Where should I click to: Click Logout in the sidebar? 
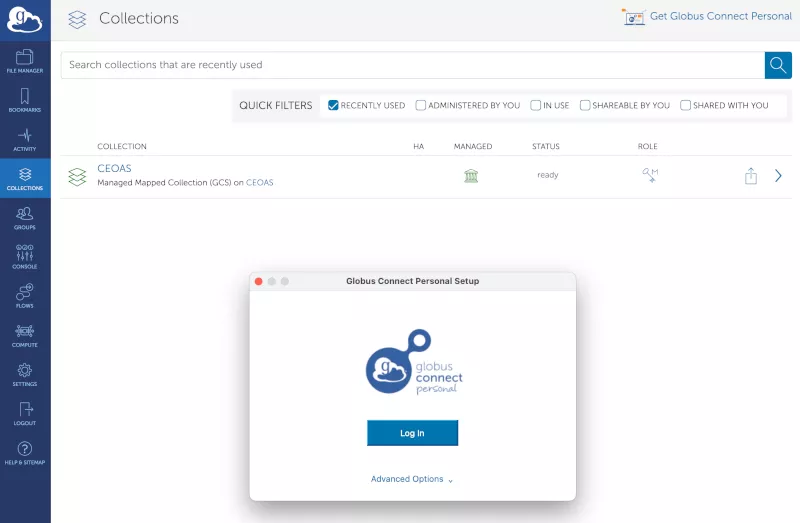pos(24,413)
